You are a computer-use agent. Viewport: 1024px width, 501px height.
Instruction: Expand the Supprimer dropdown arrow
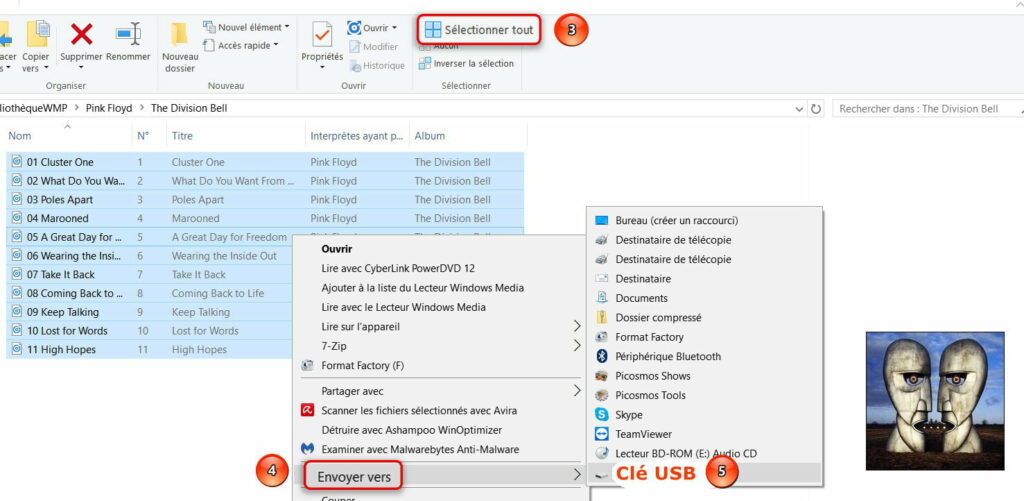pos(81,67)
